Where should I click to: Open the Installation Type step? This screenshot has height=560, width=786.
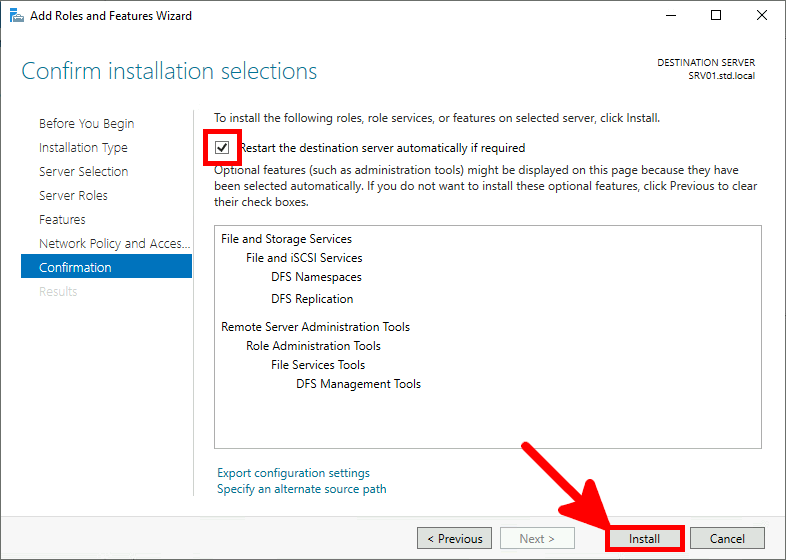(x=83, y=148)
